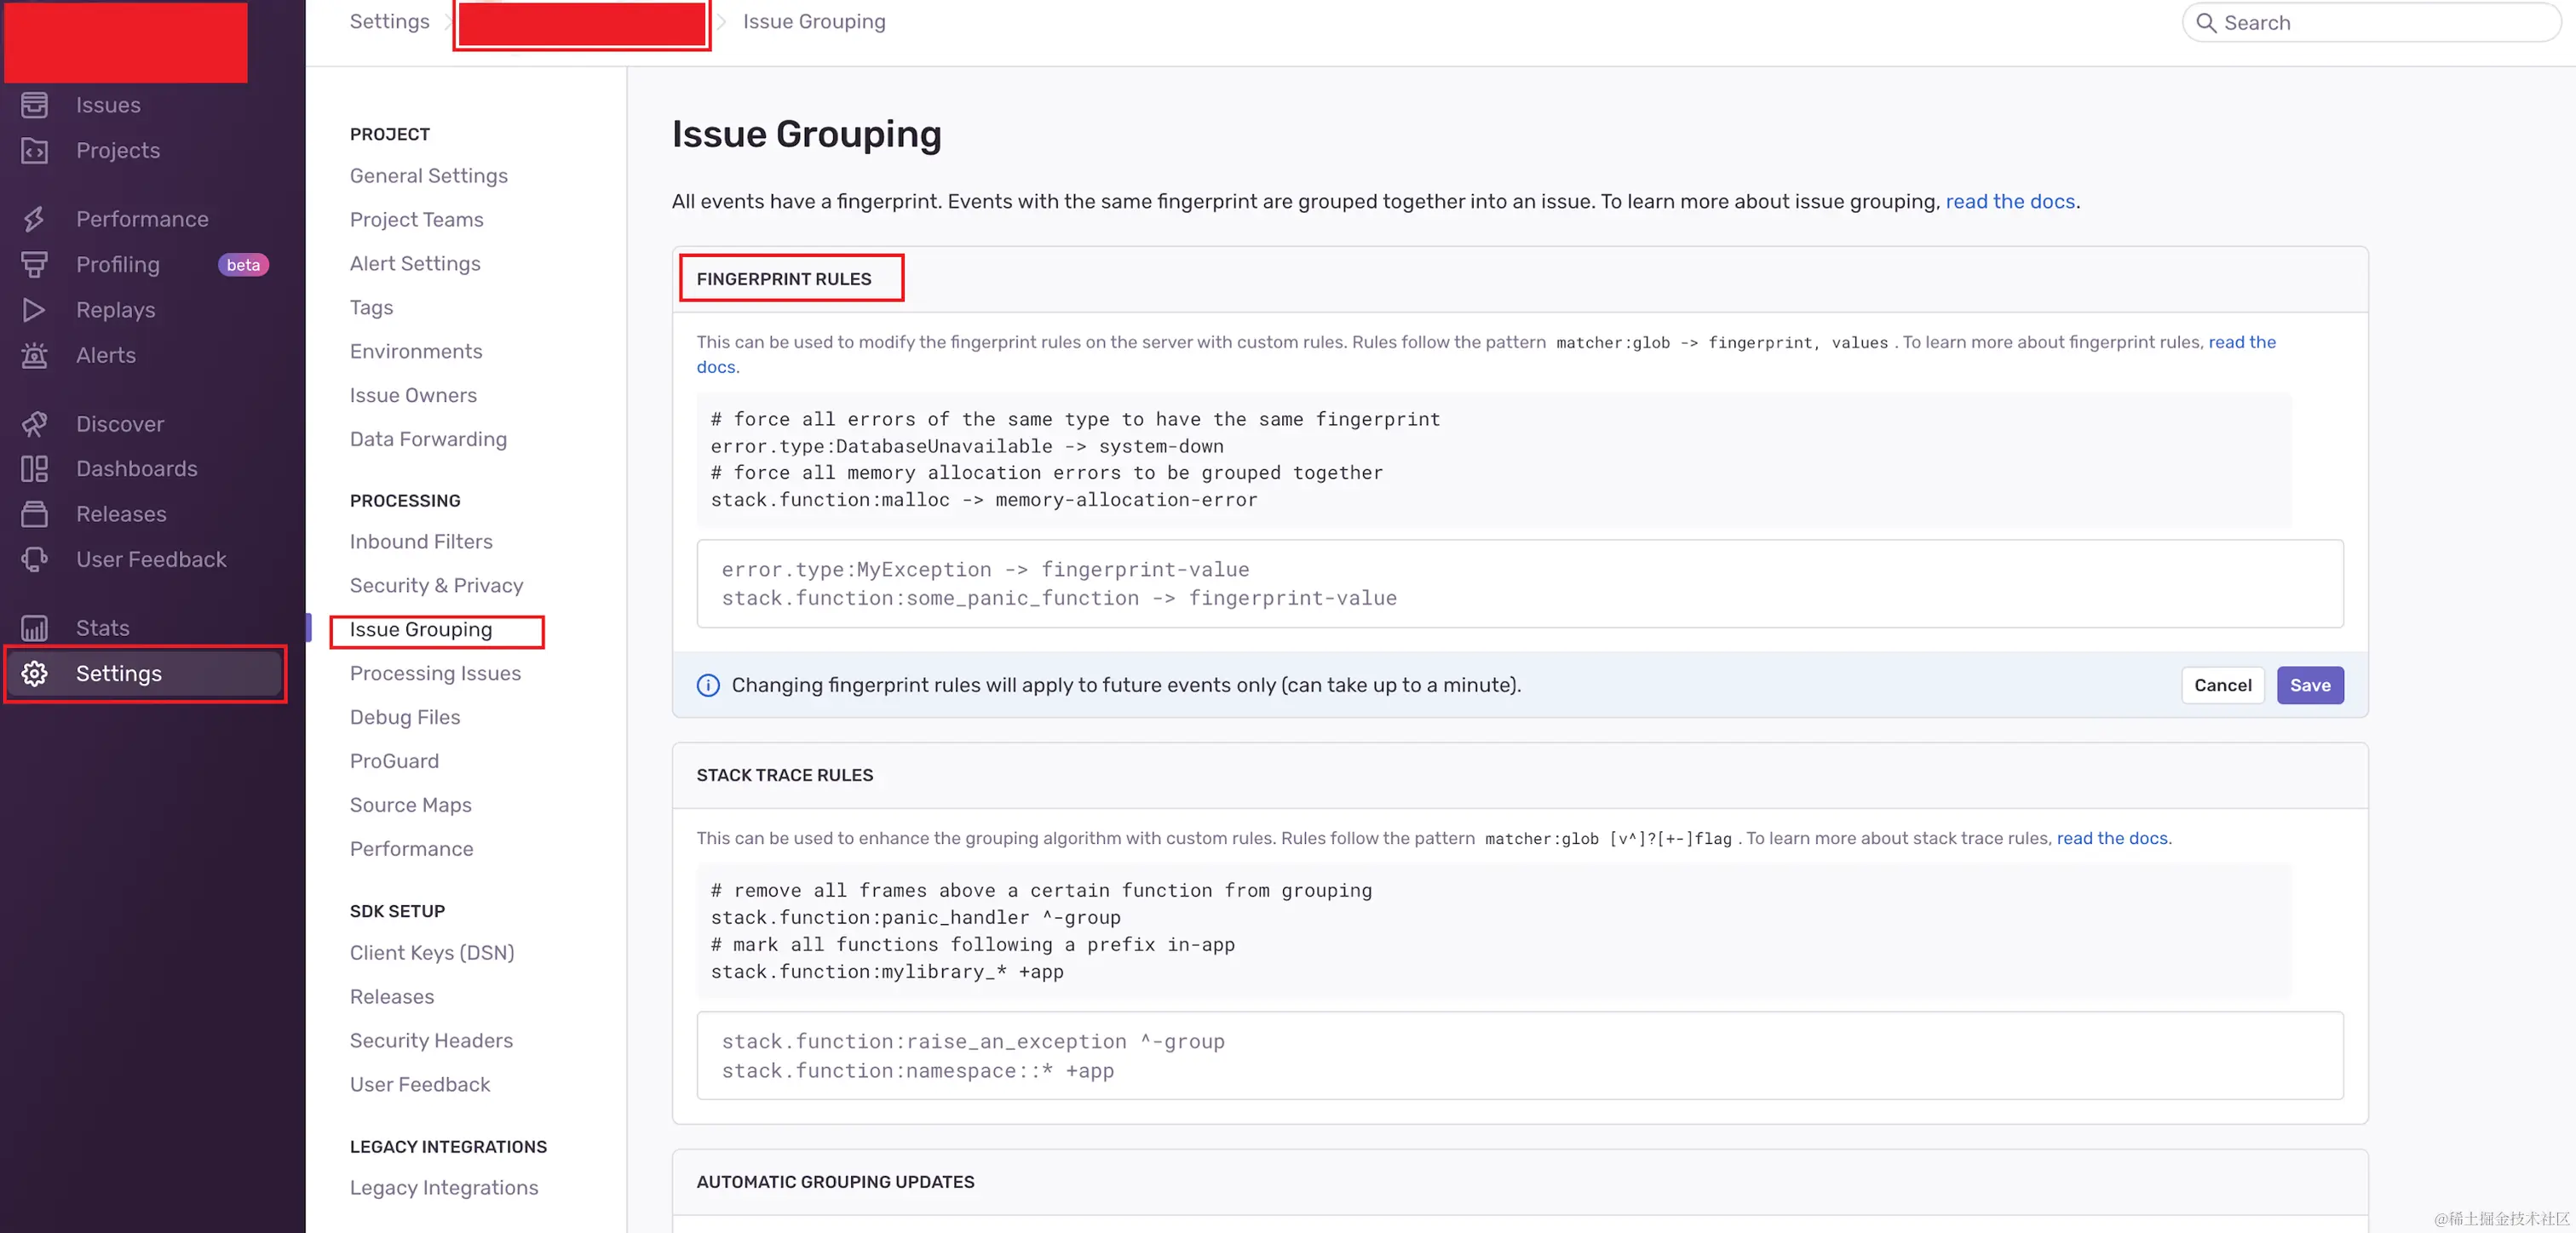
Task: Open General Settings in project menu
Action: (428, 176)
